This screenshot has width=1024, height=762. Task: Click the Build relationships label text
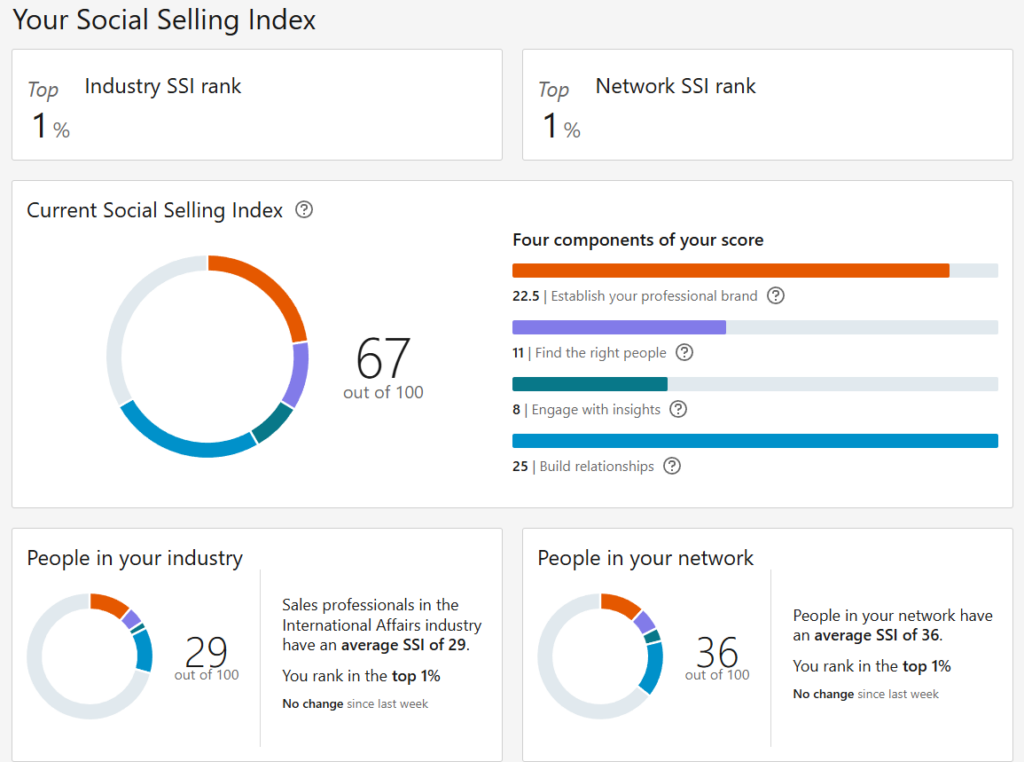(x=596, y=466)
